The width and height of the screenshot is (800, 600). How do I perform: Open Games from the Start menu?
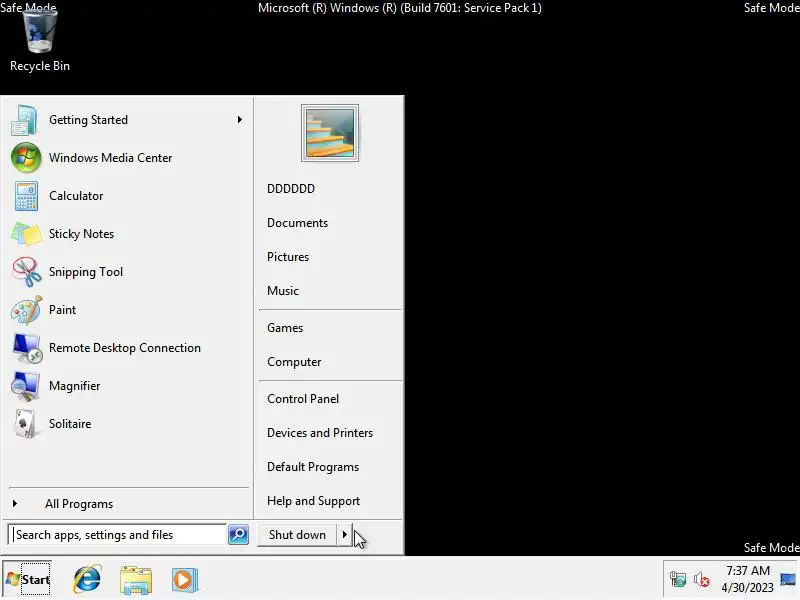pos(285,328)
